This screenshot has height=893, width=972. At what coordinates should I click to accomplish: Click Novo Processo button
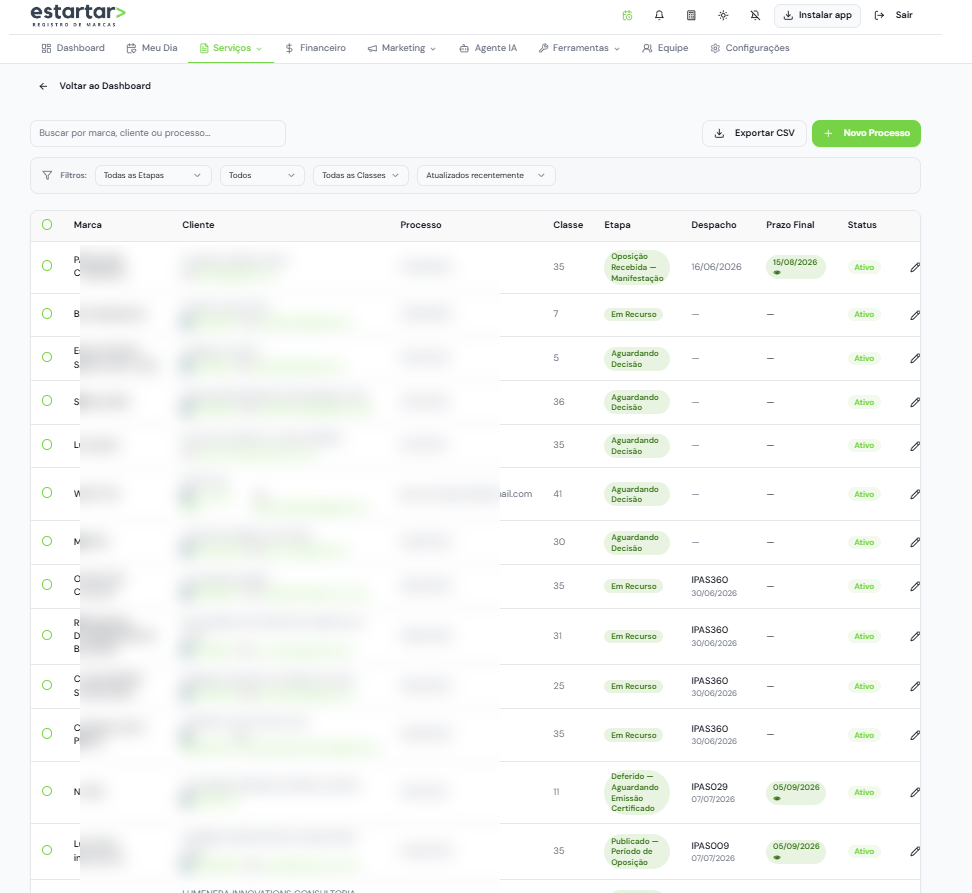tap(866, 133)
